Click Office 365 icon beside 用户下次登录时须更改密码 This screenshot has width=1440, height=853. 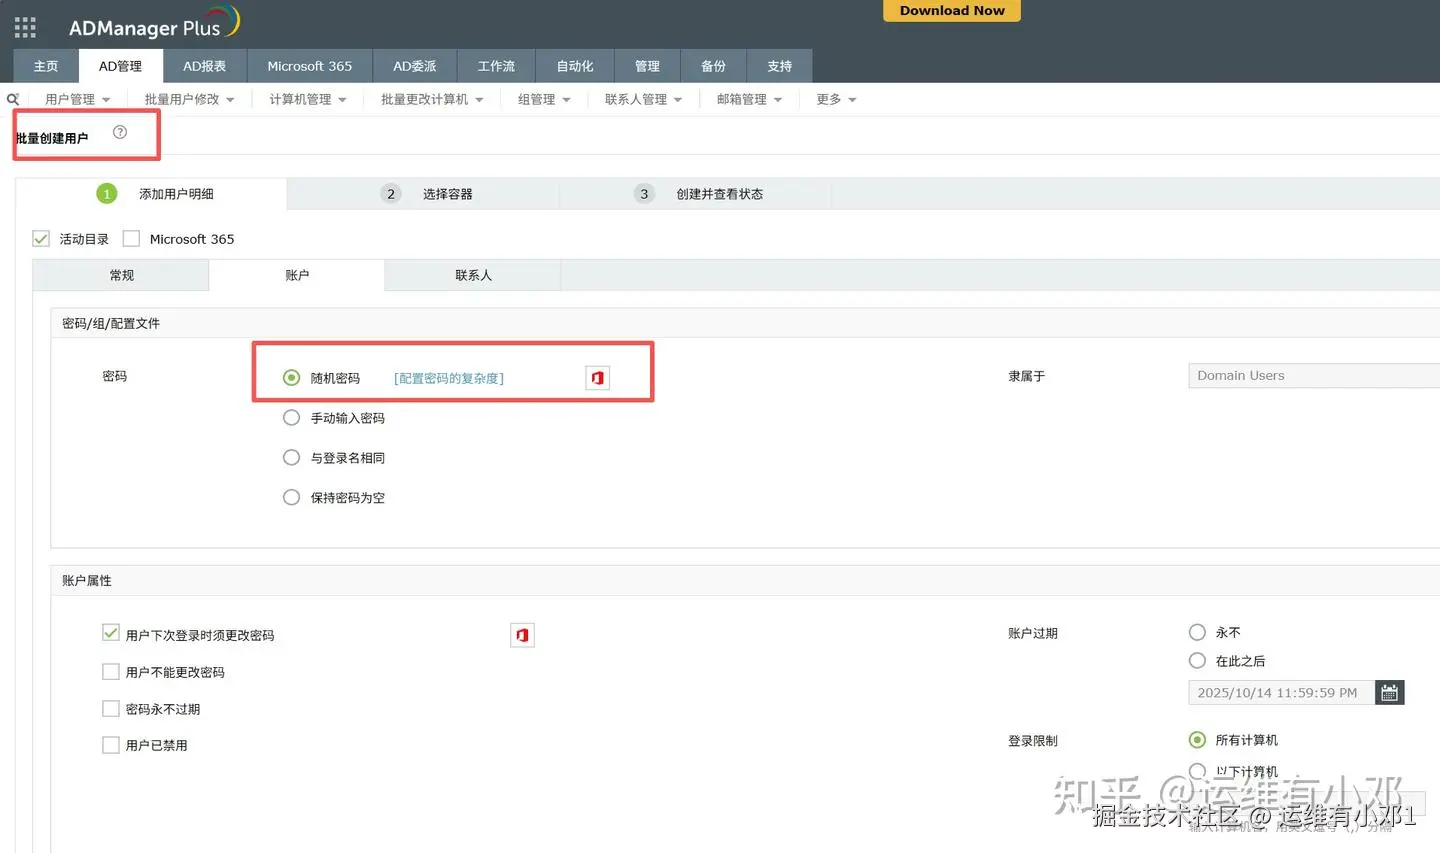pos(522,635)
